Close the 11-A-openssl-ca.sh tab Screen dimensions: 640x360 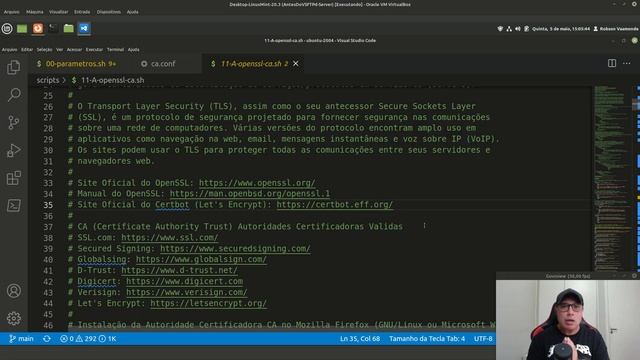click(296, 64)
